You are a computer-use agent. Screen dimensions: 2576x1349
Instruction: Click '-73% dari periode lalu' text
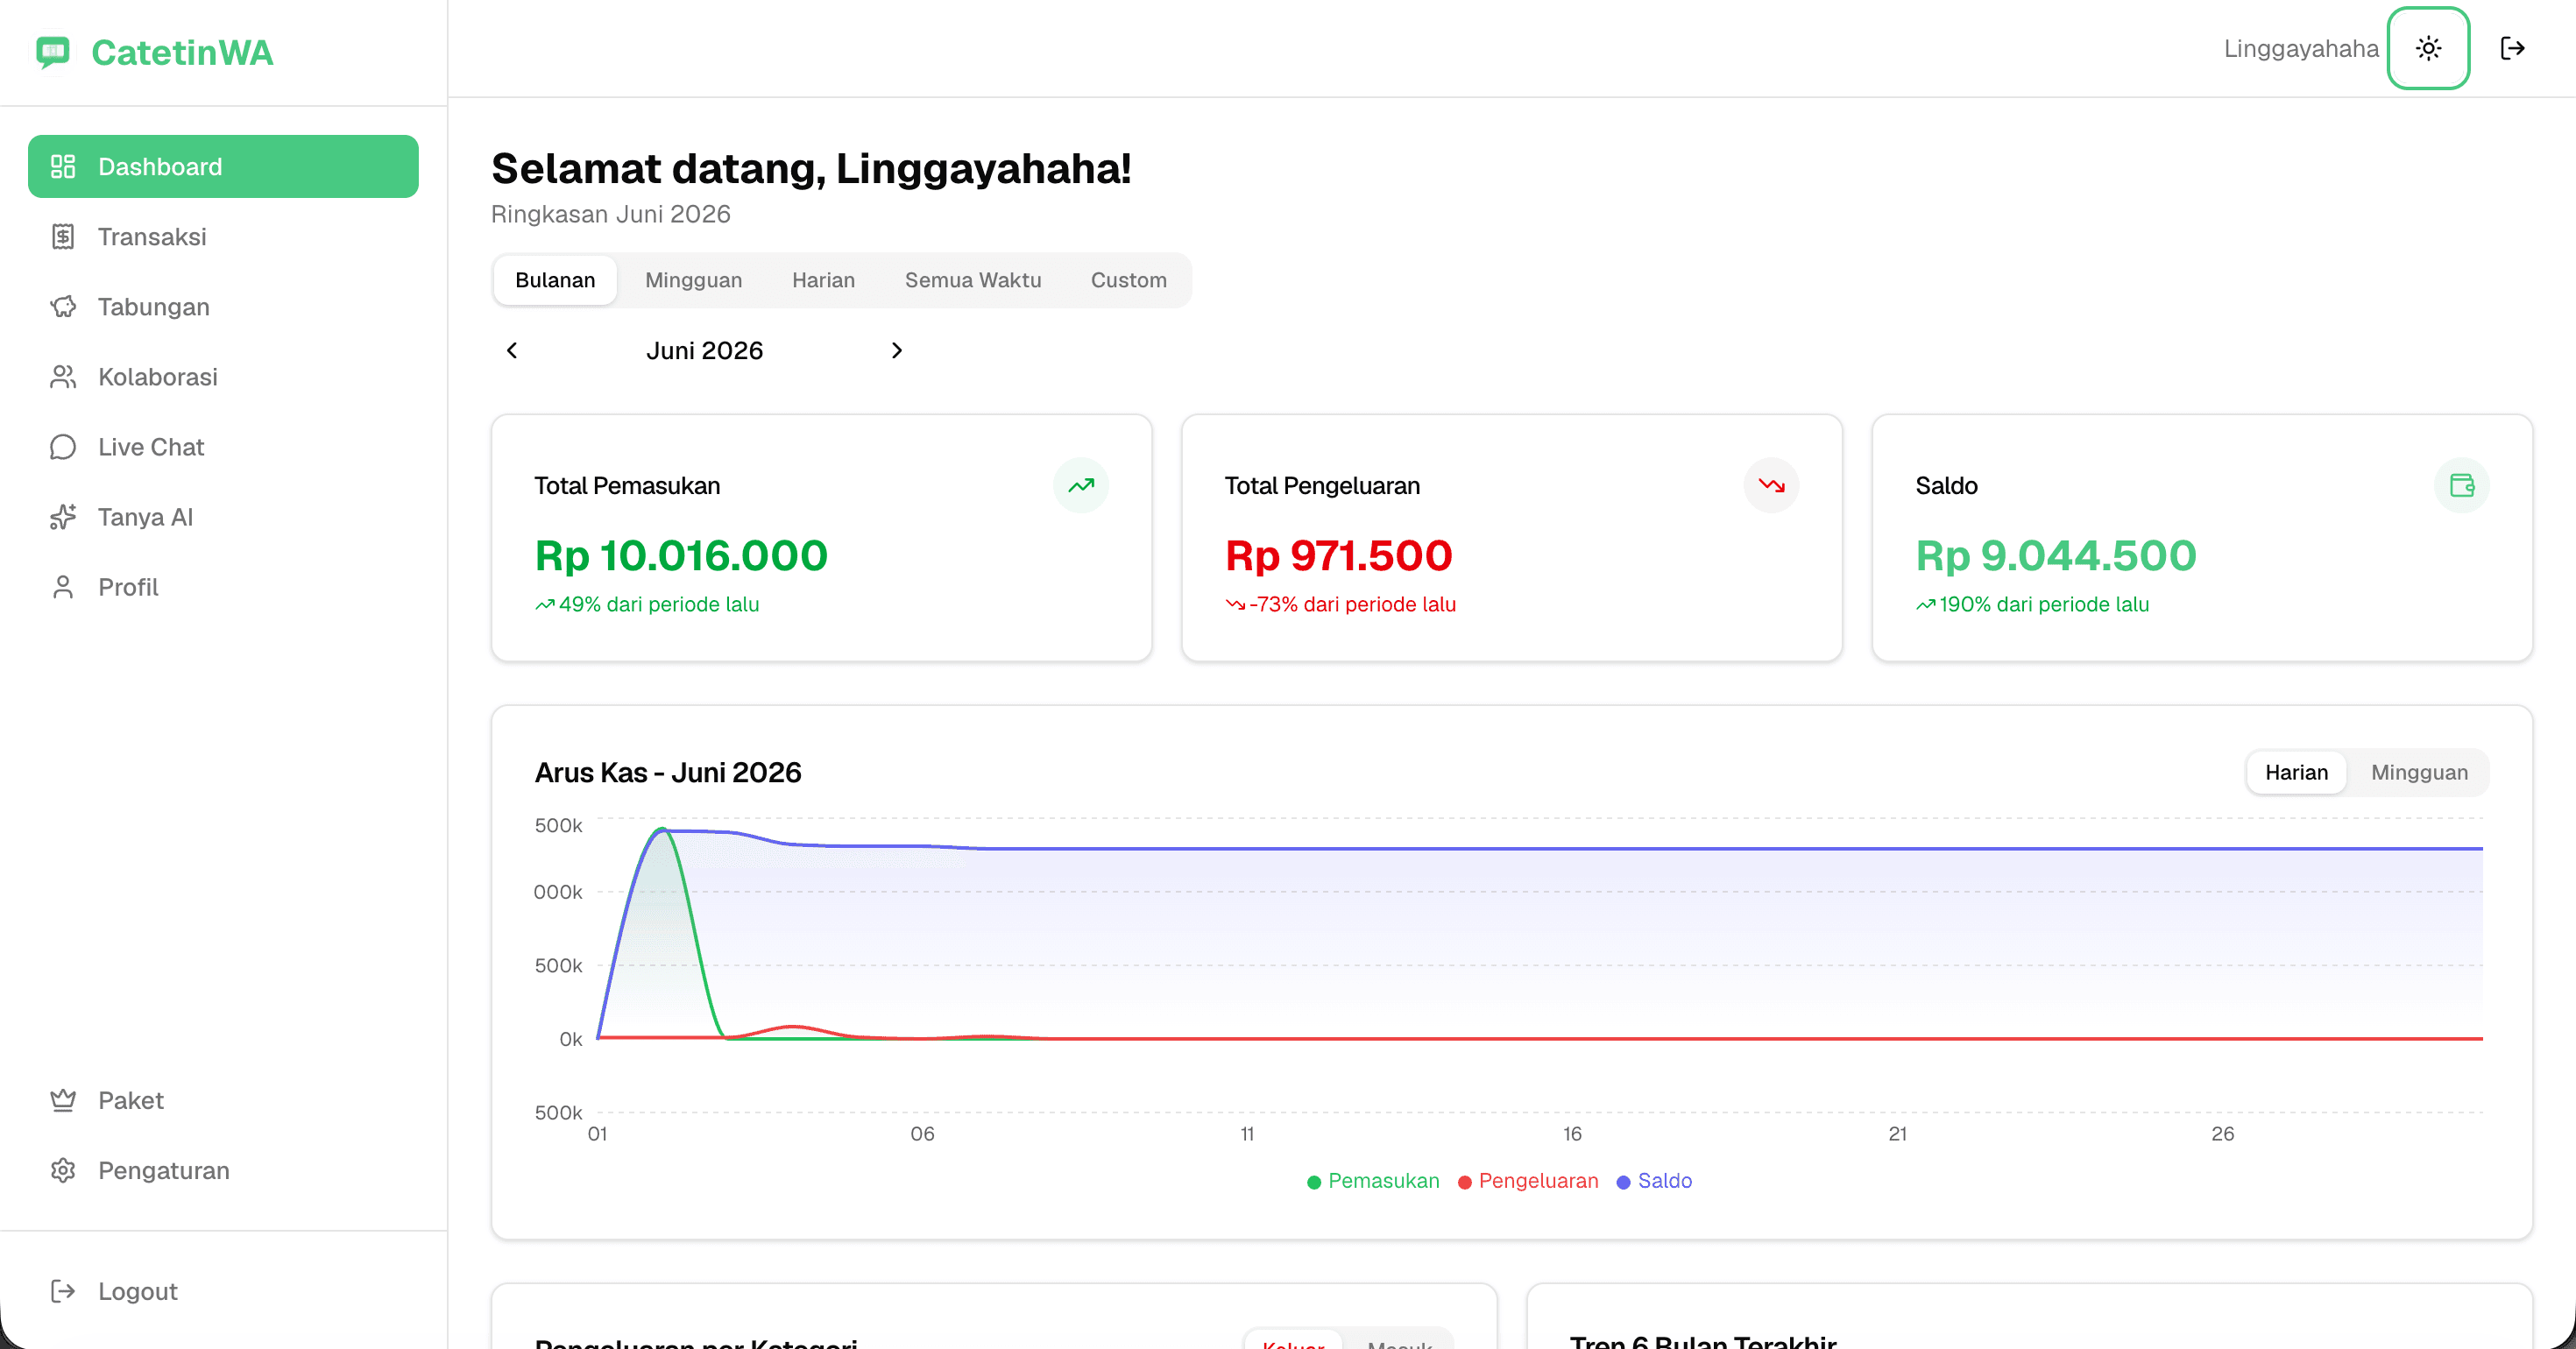(1352, 604)
